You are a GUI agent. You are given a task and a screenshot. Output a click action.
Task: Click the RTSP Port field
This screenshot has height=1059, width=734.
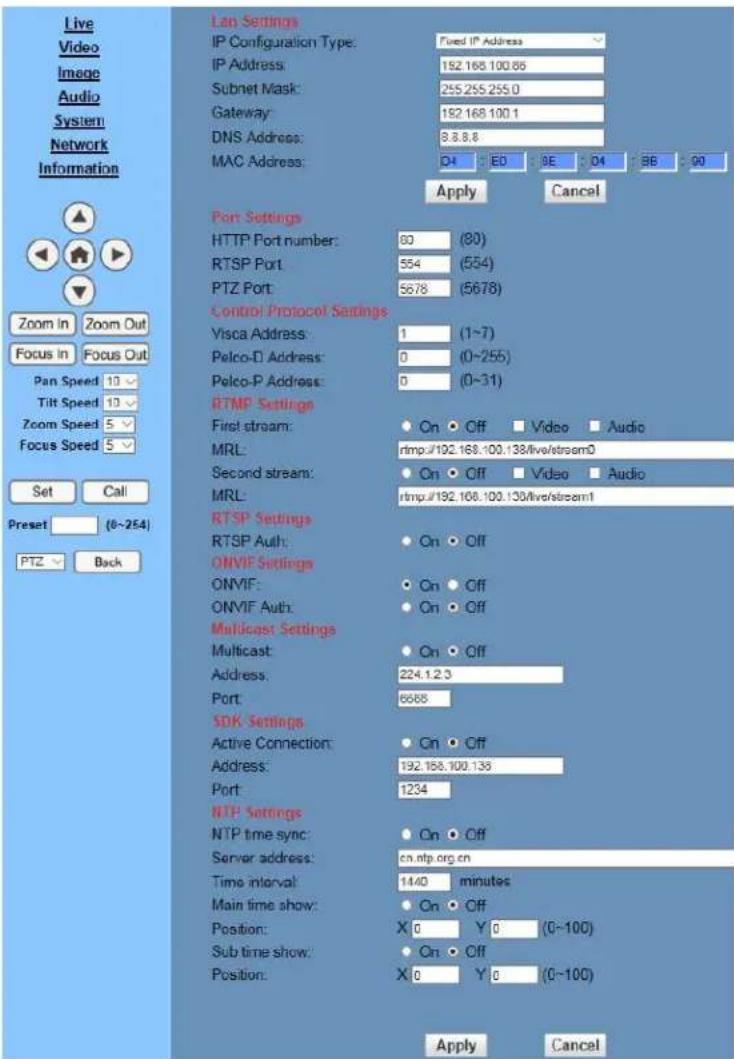pos(424,264)
